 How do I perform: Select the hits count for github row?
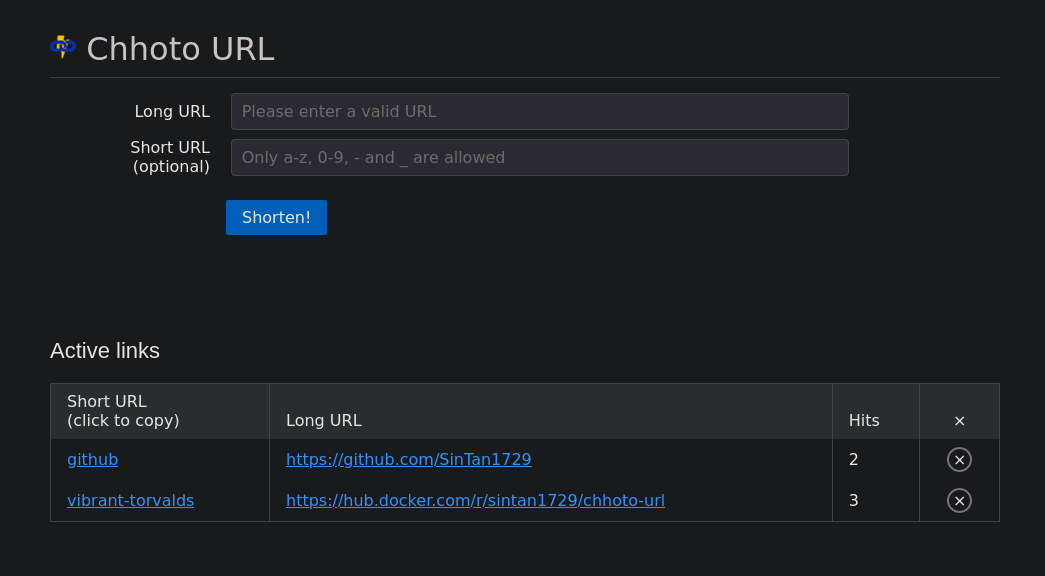853,459
